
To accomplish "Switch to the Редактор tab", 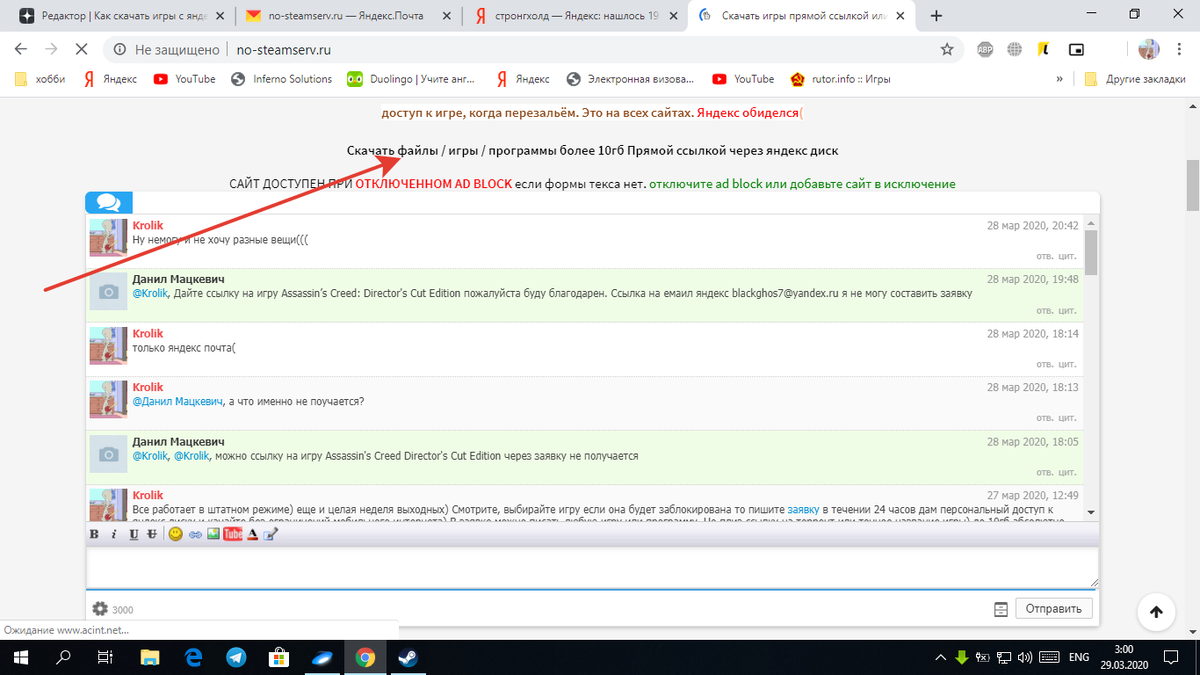I will coord(122,16).
